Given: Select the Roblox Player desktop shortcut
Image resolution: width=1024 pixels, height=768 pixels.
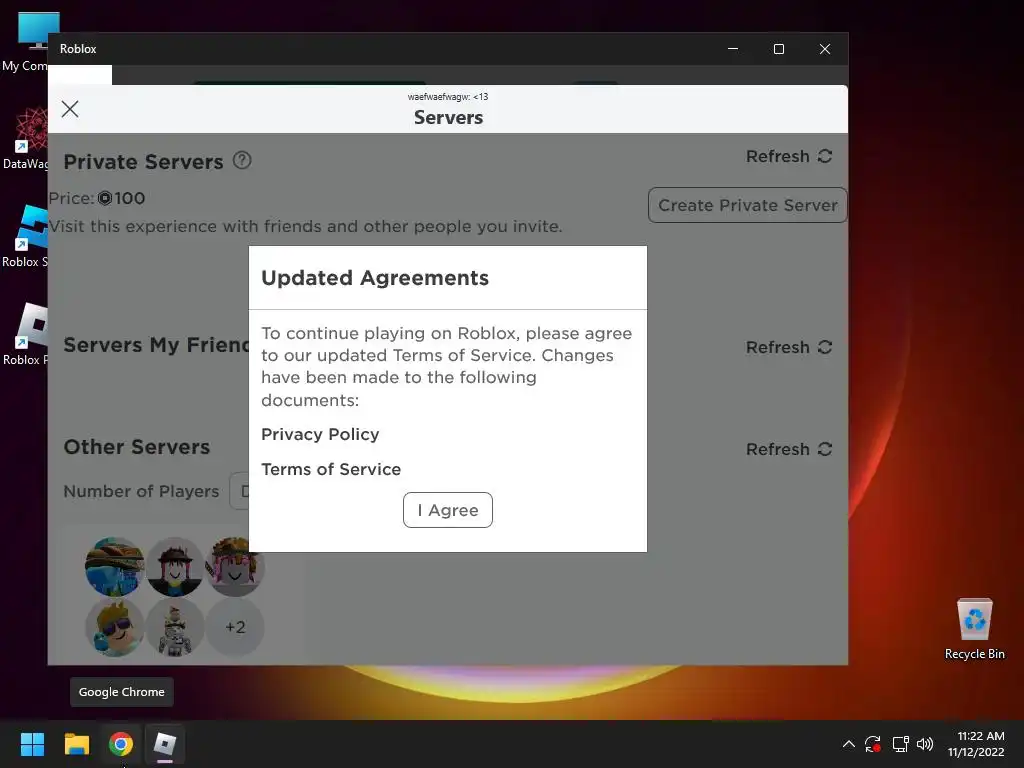Looking at the screenshot, I should [25, 335].
